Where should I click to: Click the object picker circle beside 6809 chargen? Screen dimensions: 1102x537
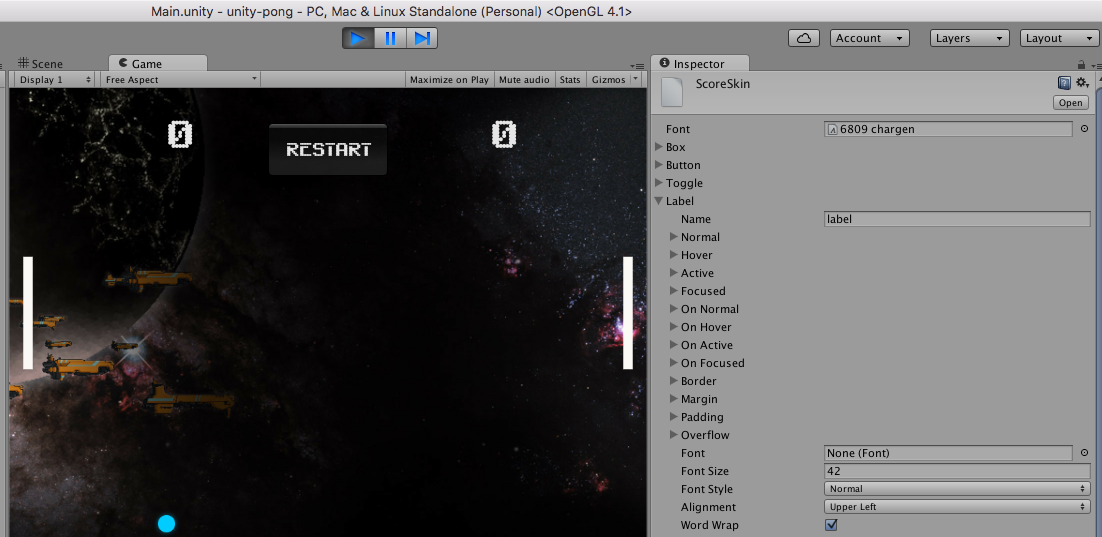(x=1084, y=129)
